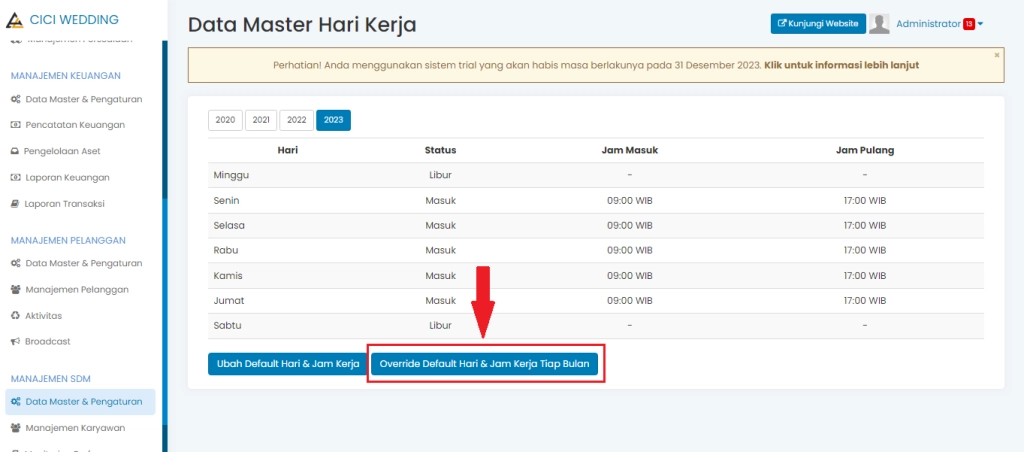
Task: Open the Aktivitas menu item
Action: click(x=44, y=316)
